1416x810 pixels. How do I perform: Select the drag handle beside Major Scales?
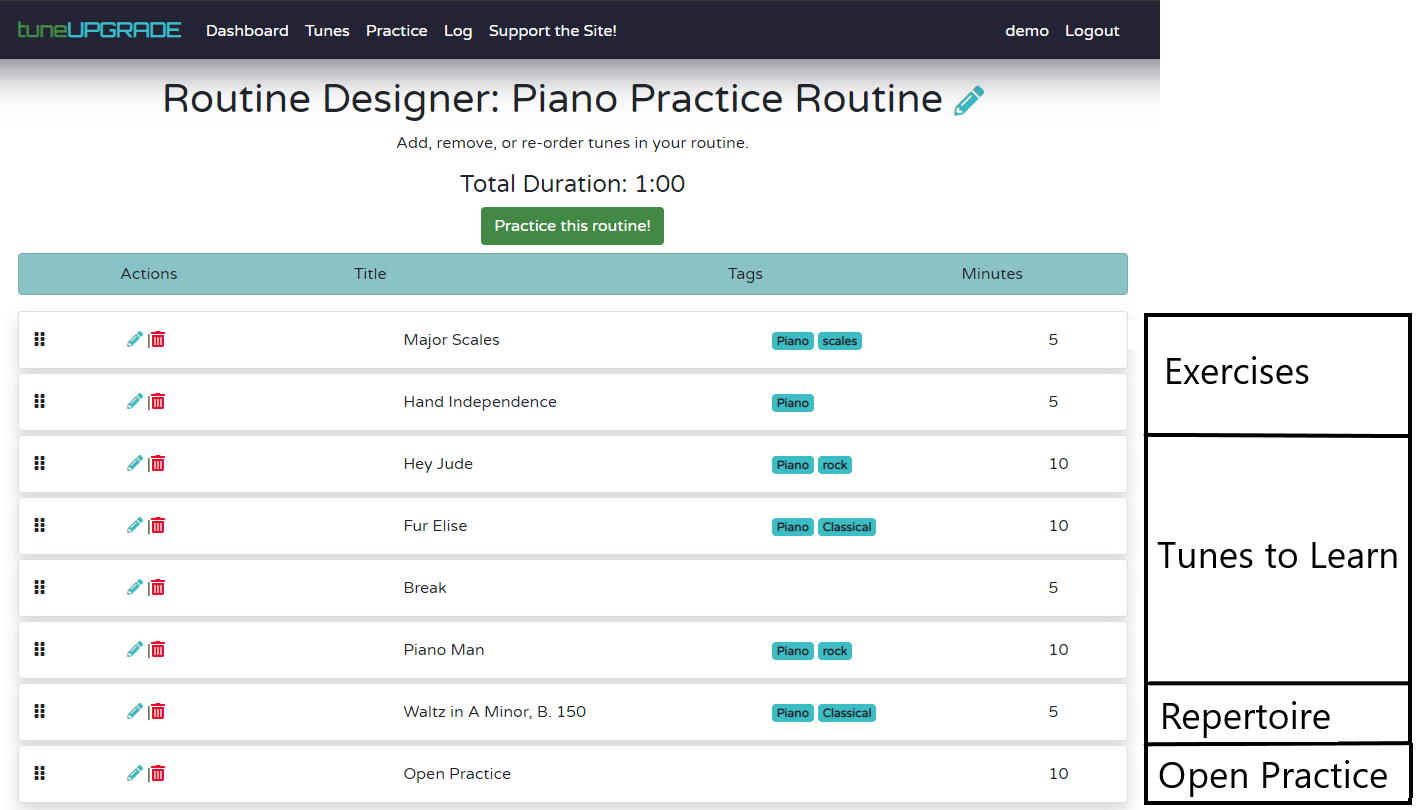(x=39, y=339)
